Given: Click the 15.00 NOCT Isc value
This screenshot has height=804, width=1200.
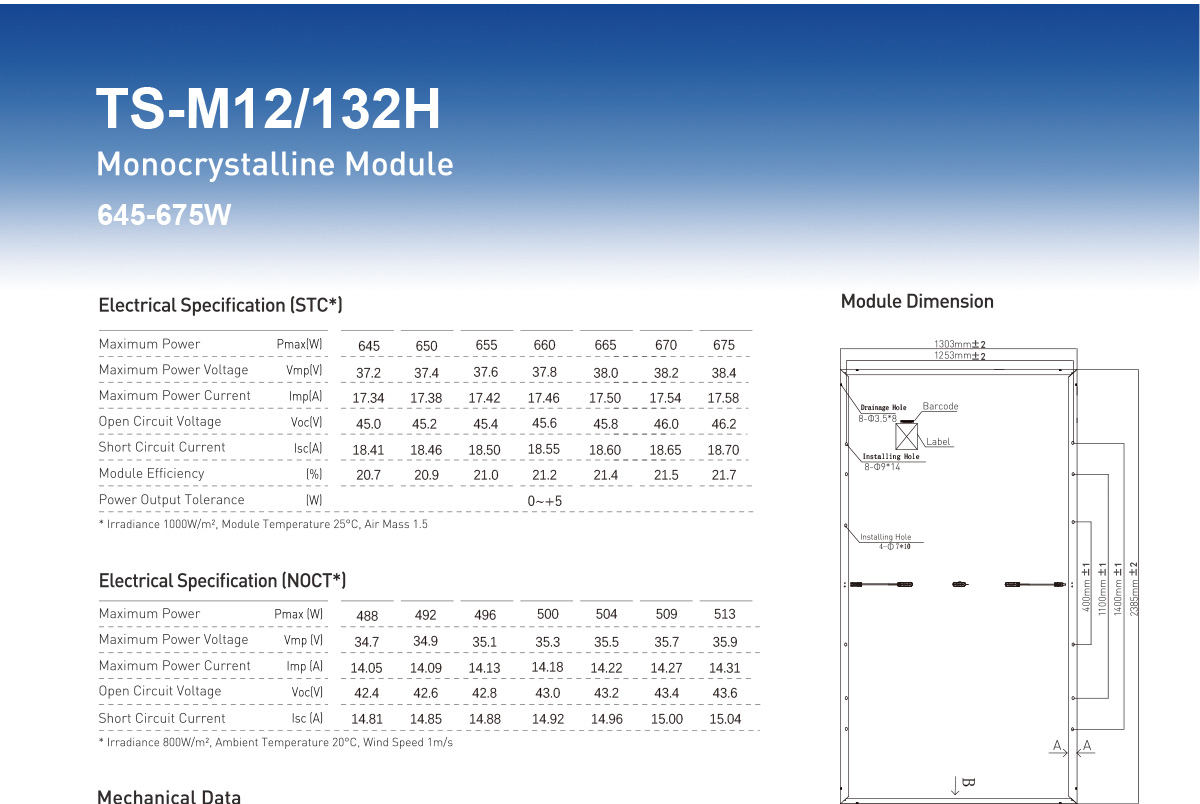Looking at the screenshot, I should click(x=666, y=719).
